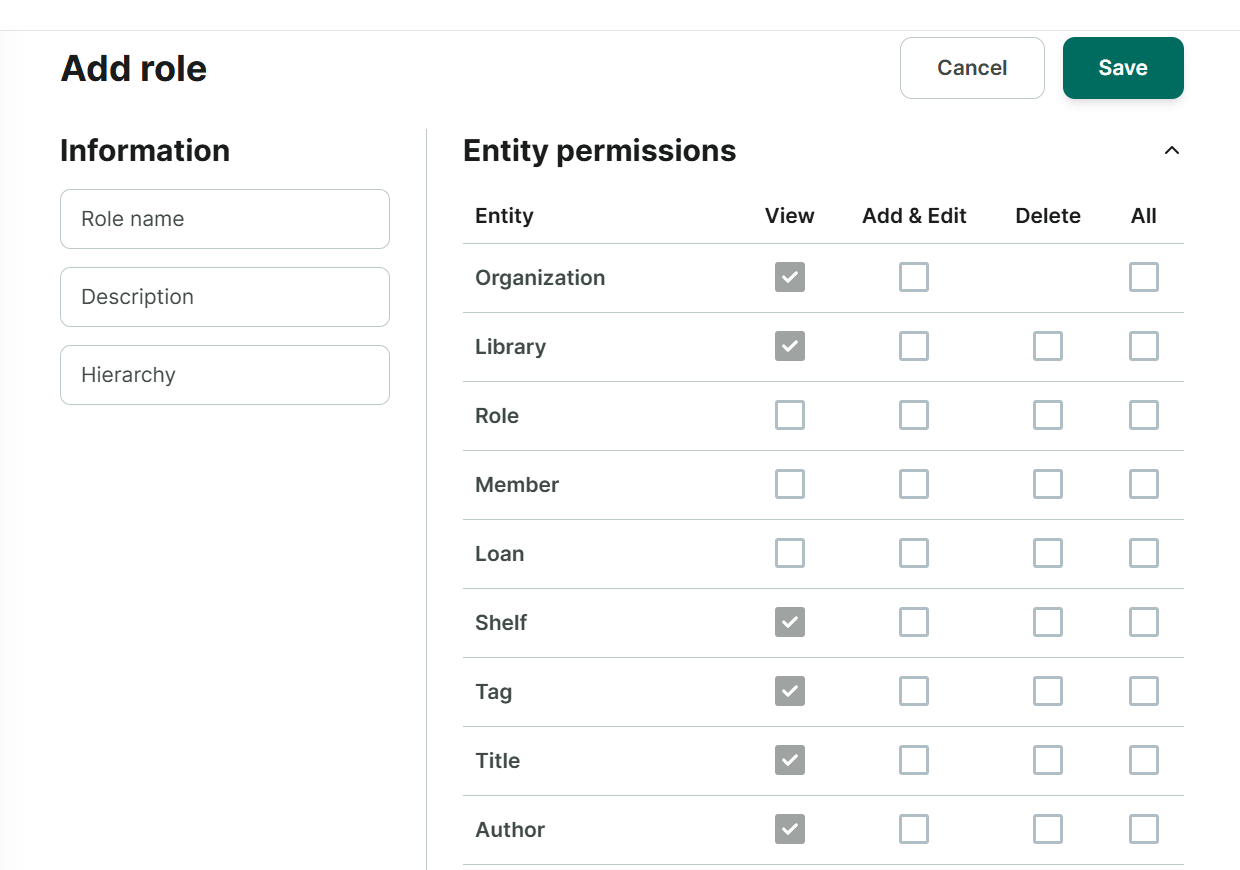This screenshot has width=1240, height=870.
Task: Enable View permission for Loan
Action: coord(790,553)
